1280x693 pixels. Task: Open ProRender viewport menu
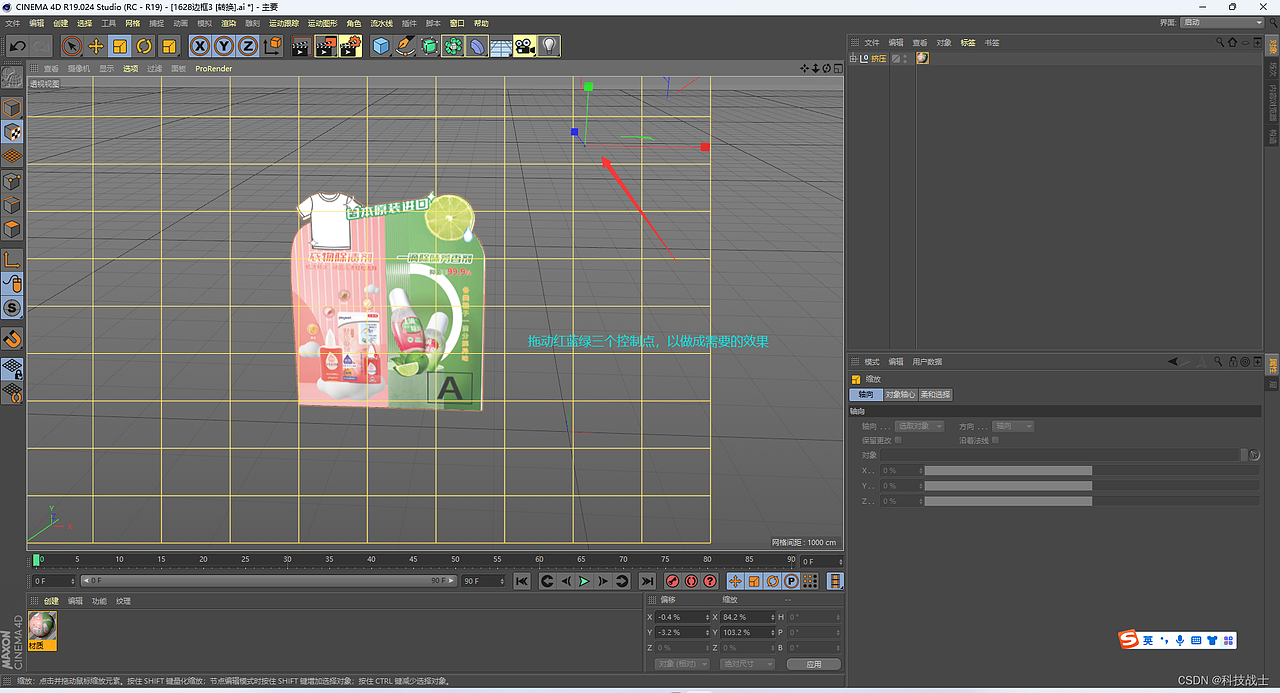click(x=214, y=68)
